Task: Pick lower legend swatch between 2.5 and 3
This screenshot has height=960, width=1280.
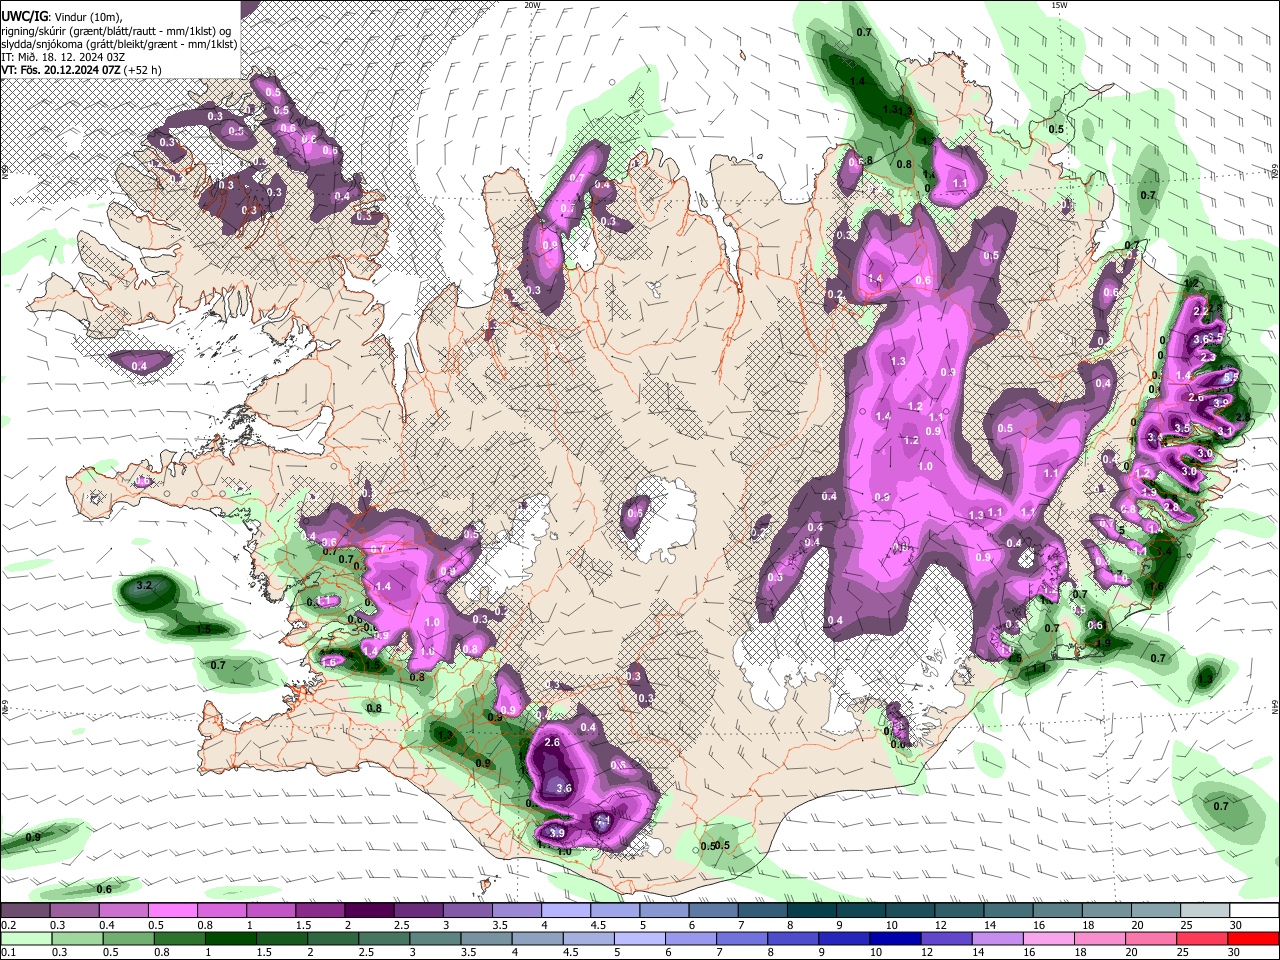Action: [x=384, y=939]
